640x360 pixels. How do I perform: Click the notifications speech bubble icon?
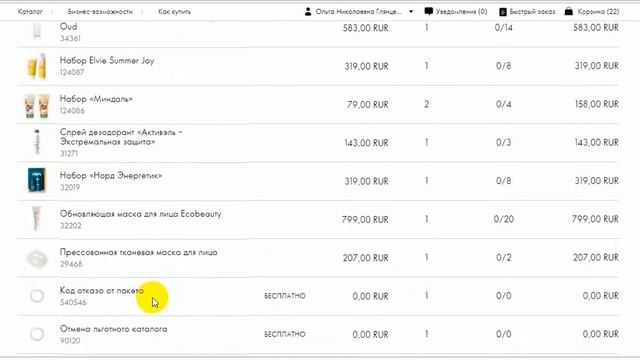point(429,11)
